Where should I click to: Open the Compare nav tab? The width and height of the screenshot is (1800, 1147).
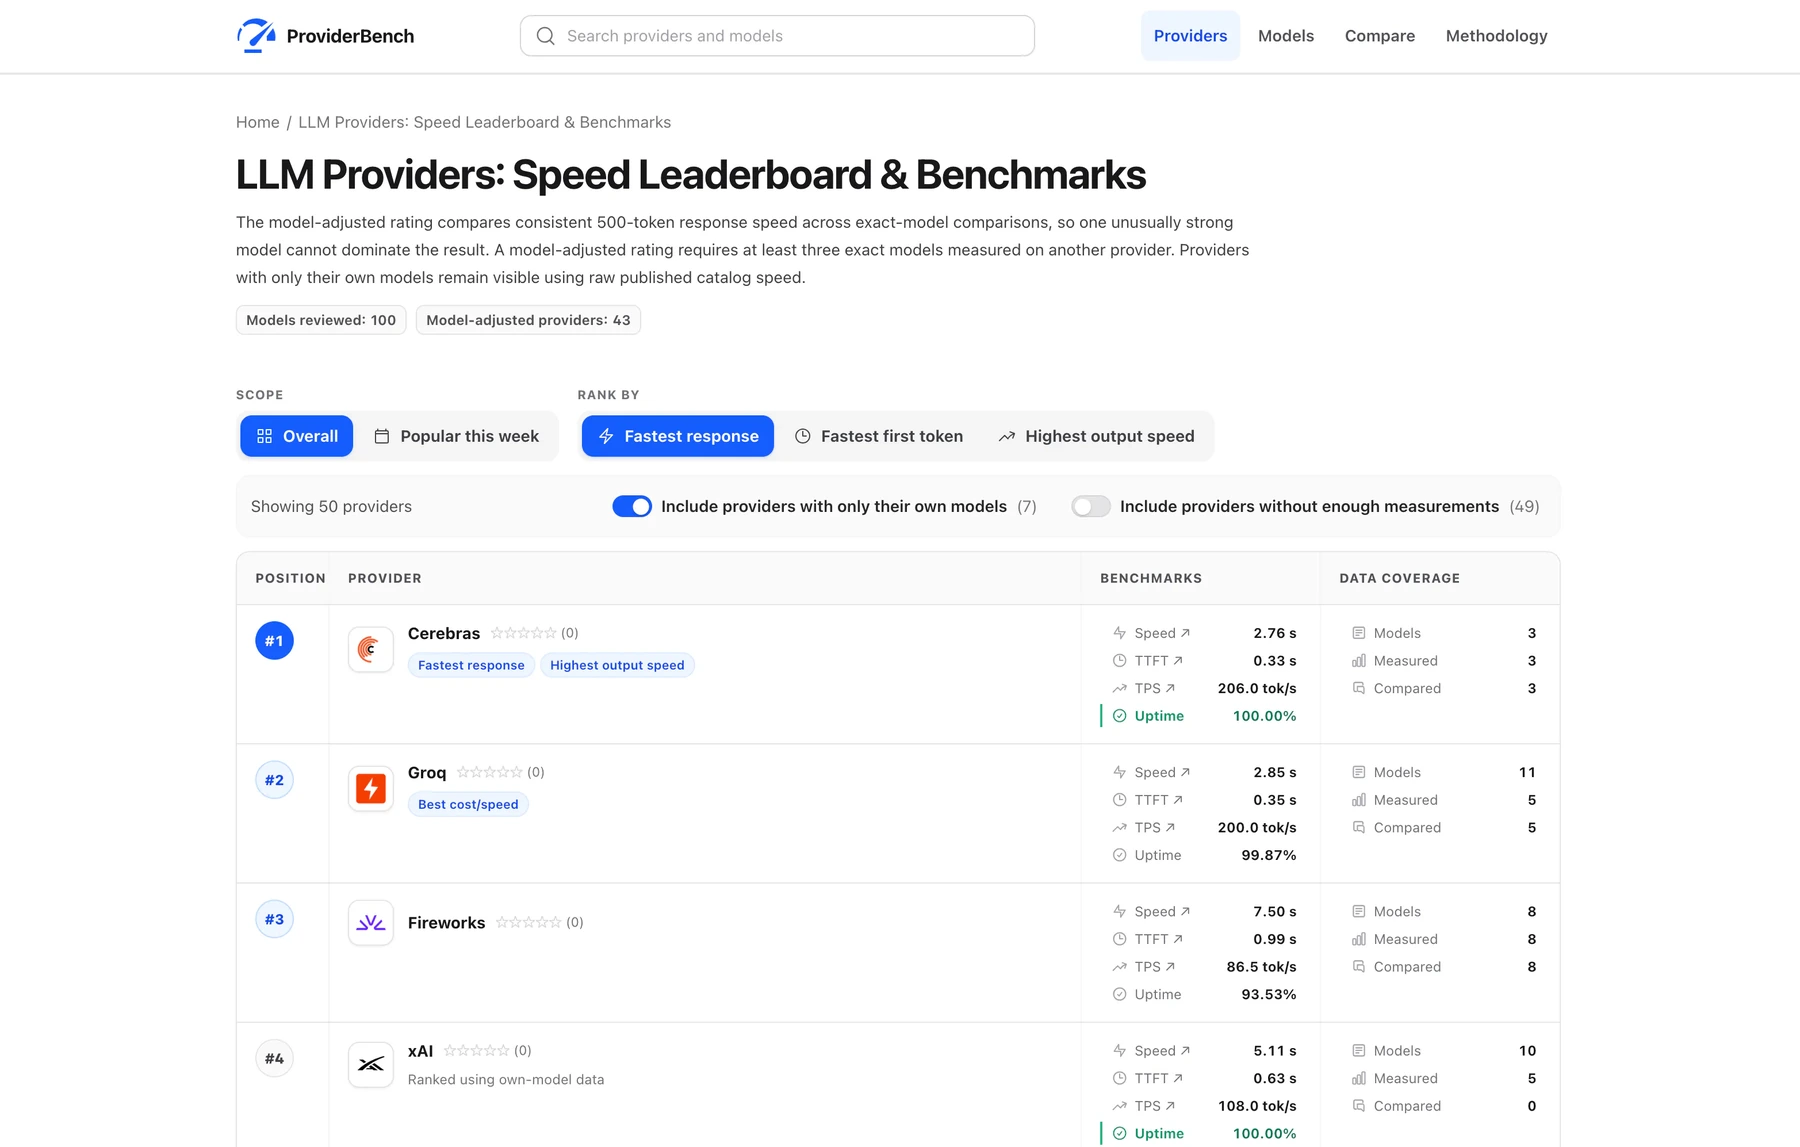click(x=1380, y=36)
